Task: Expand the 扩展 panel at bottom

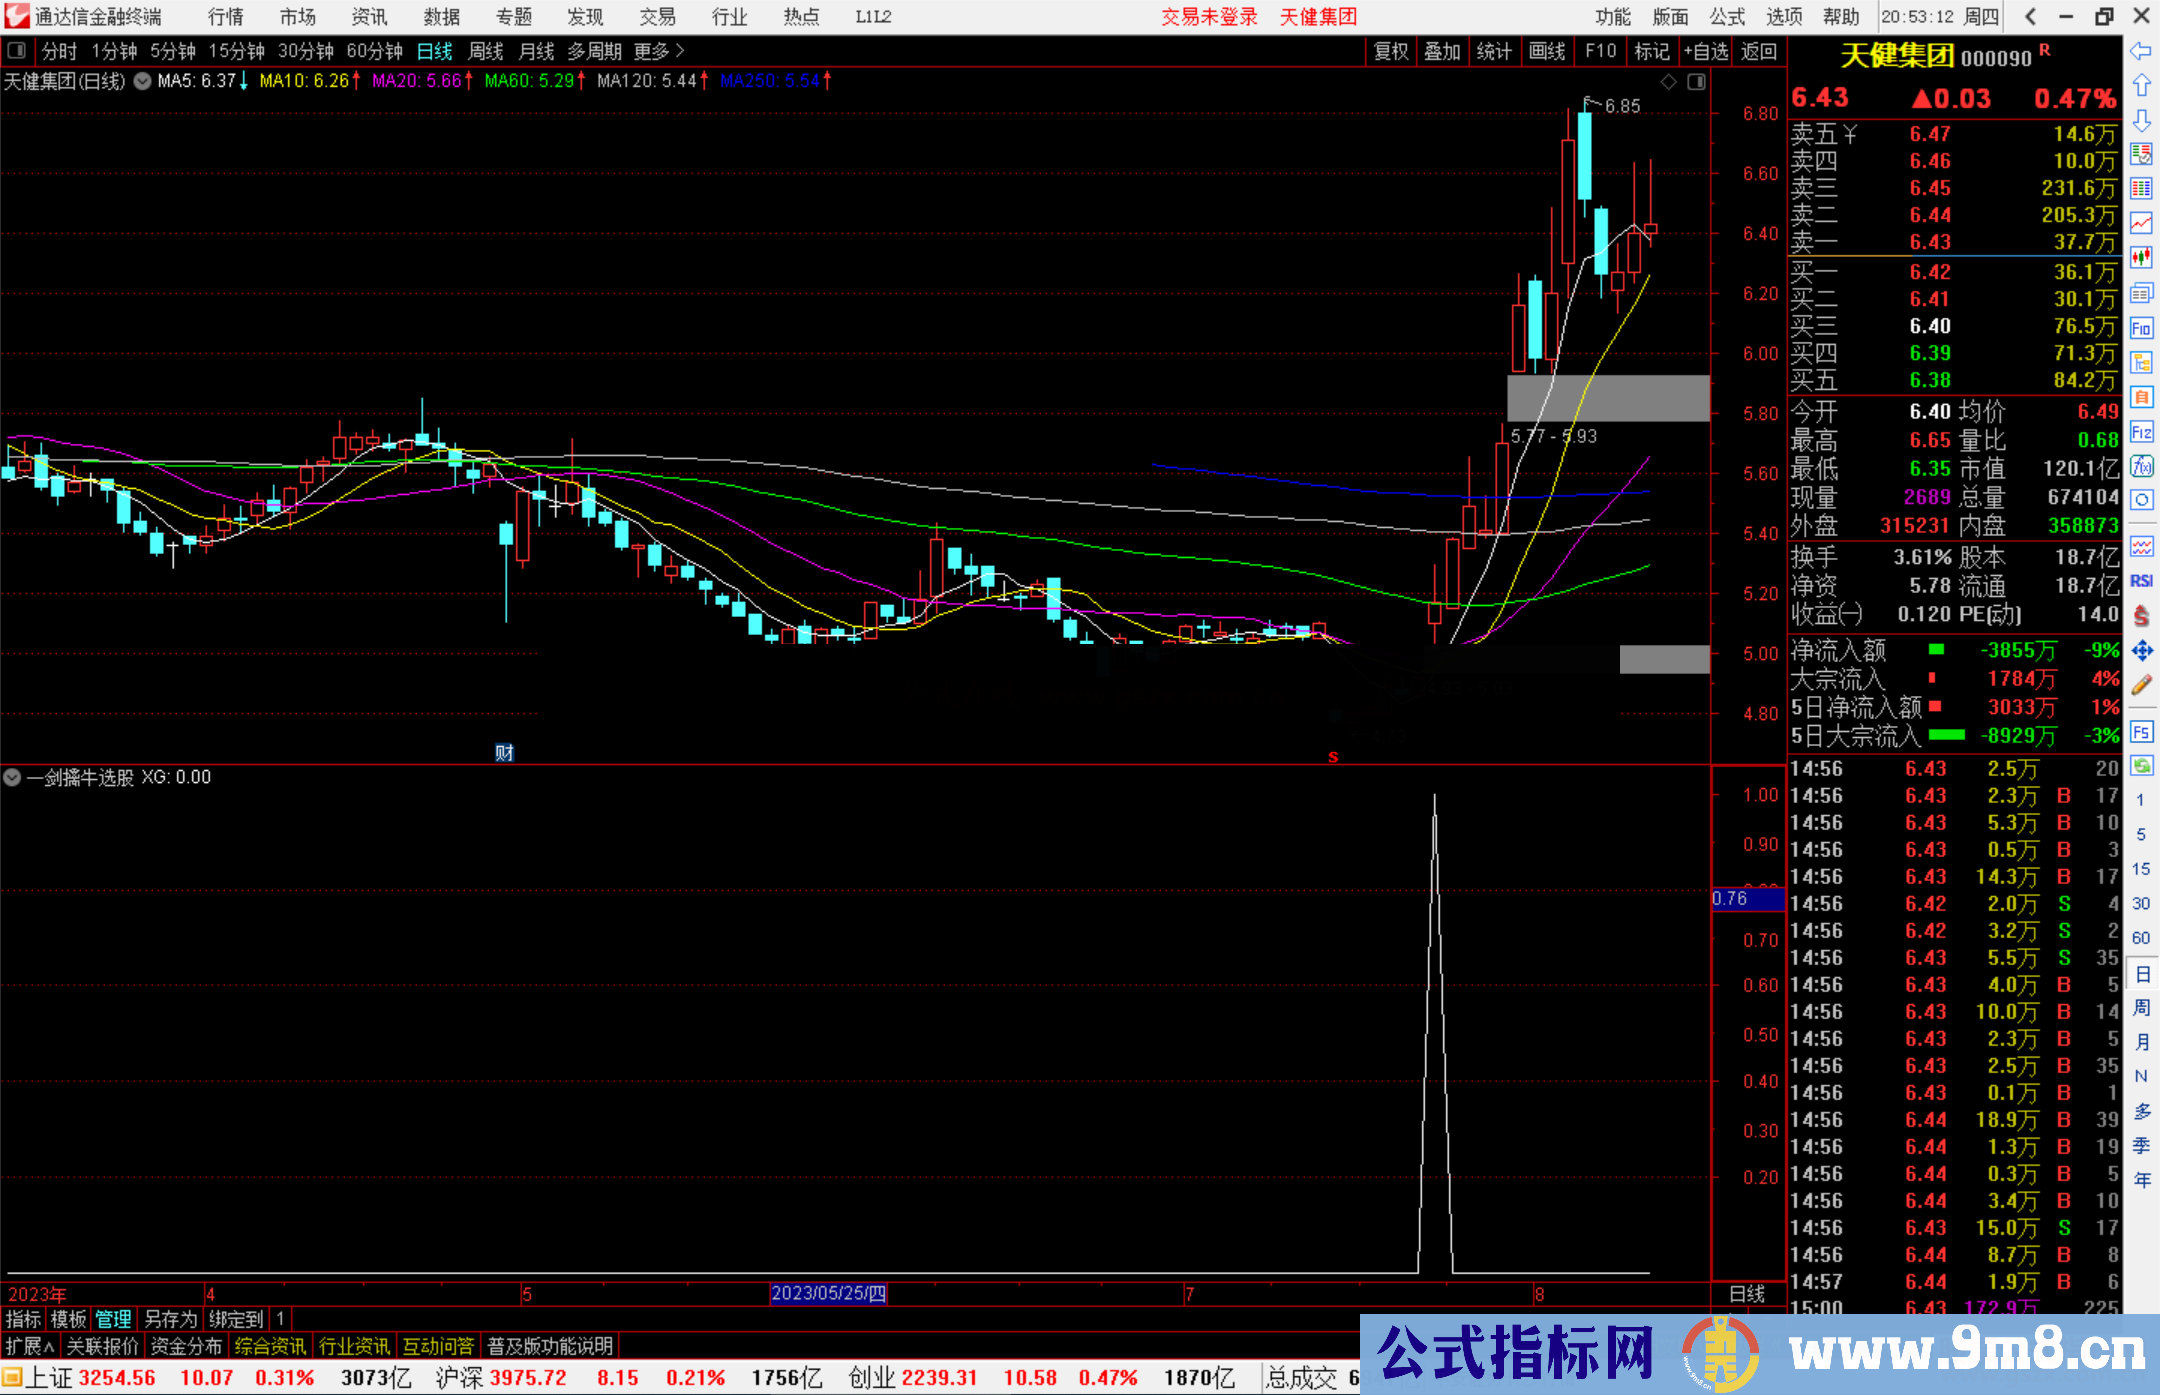Action: (x=30, y=1346)
